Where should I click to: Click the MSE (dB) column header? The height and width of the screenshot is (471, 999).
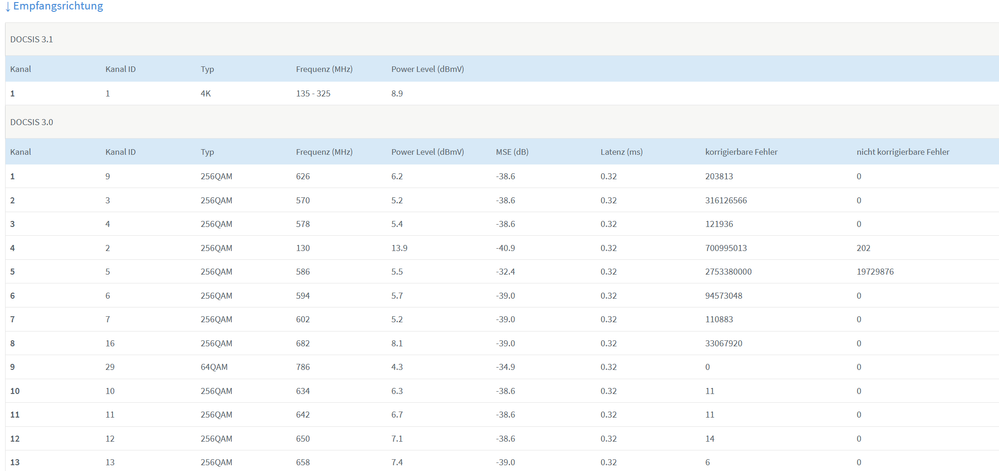(x=512, y=152)
